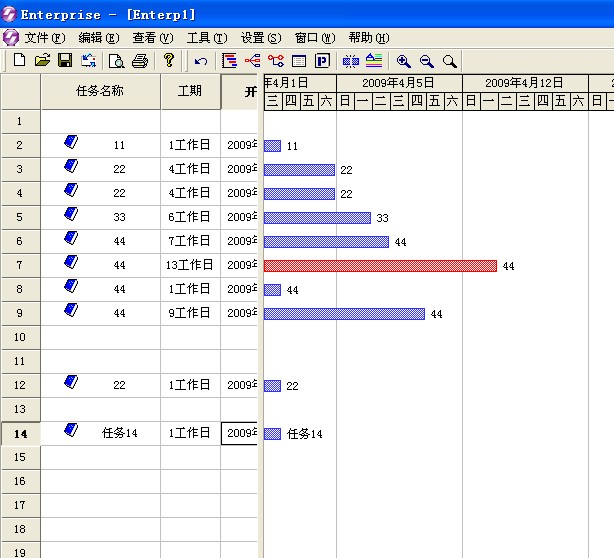Viewport: 614px width, 558px height.
Task: Select row header number 10
Action: point(20,337)
